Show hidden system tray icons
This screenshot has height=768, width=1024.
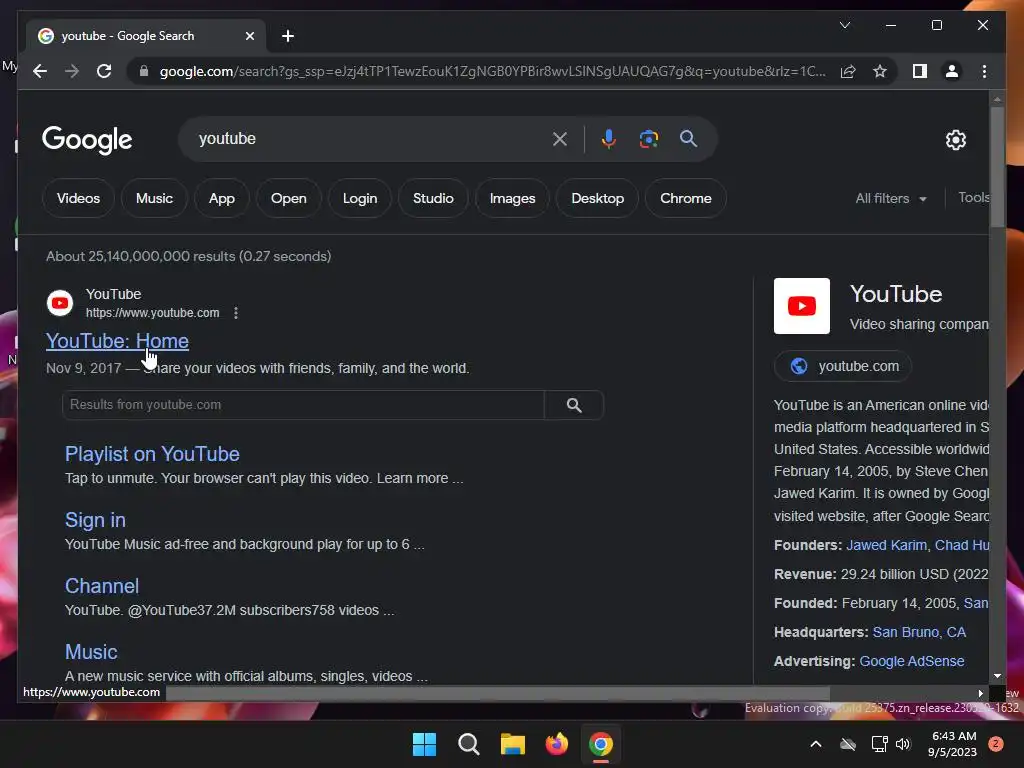[816, 744]
